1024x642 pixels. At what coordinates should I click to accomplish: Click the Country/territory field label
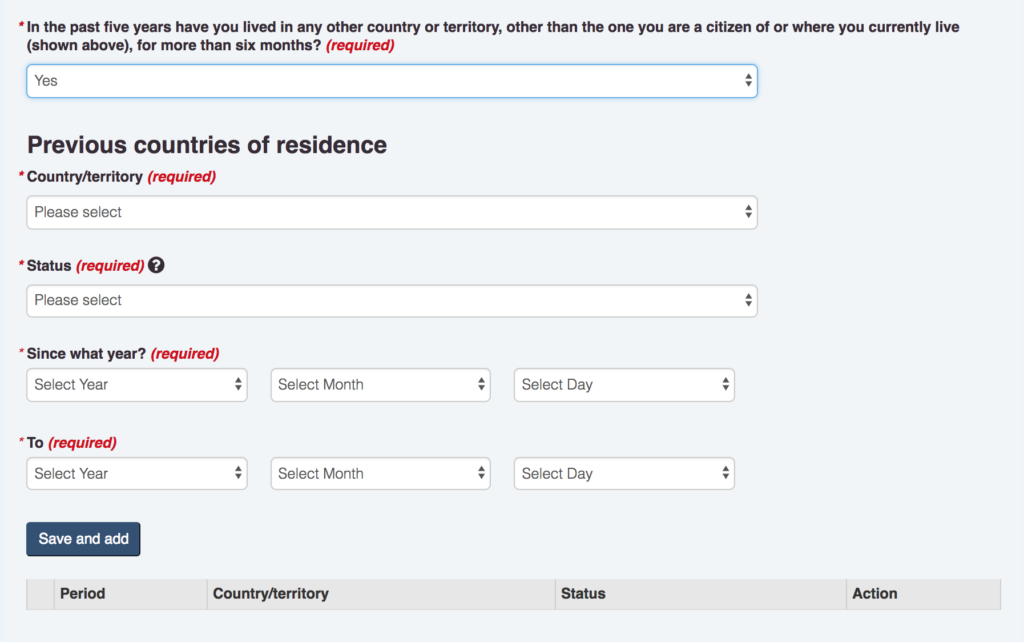[x=85, y=177]
